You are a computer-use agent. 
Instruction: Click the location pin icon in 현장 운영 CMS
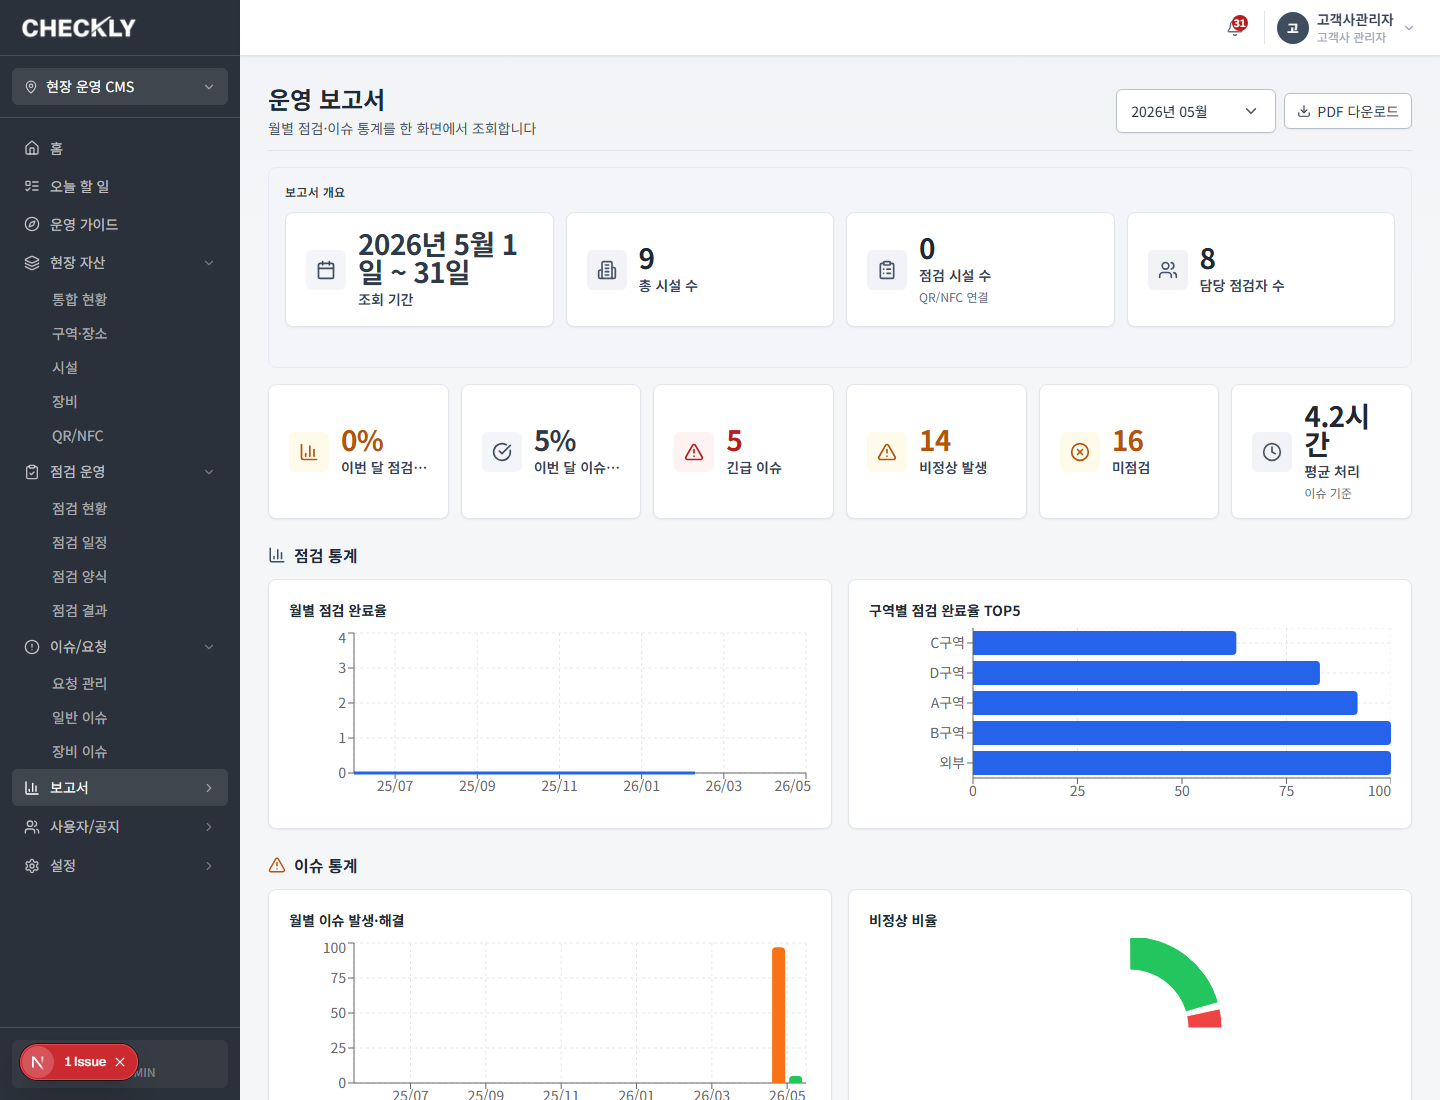[x=31, y=87]
